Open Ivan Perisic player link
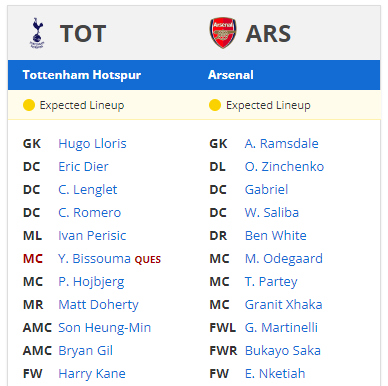 point(92,236)
